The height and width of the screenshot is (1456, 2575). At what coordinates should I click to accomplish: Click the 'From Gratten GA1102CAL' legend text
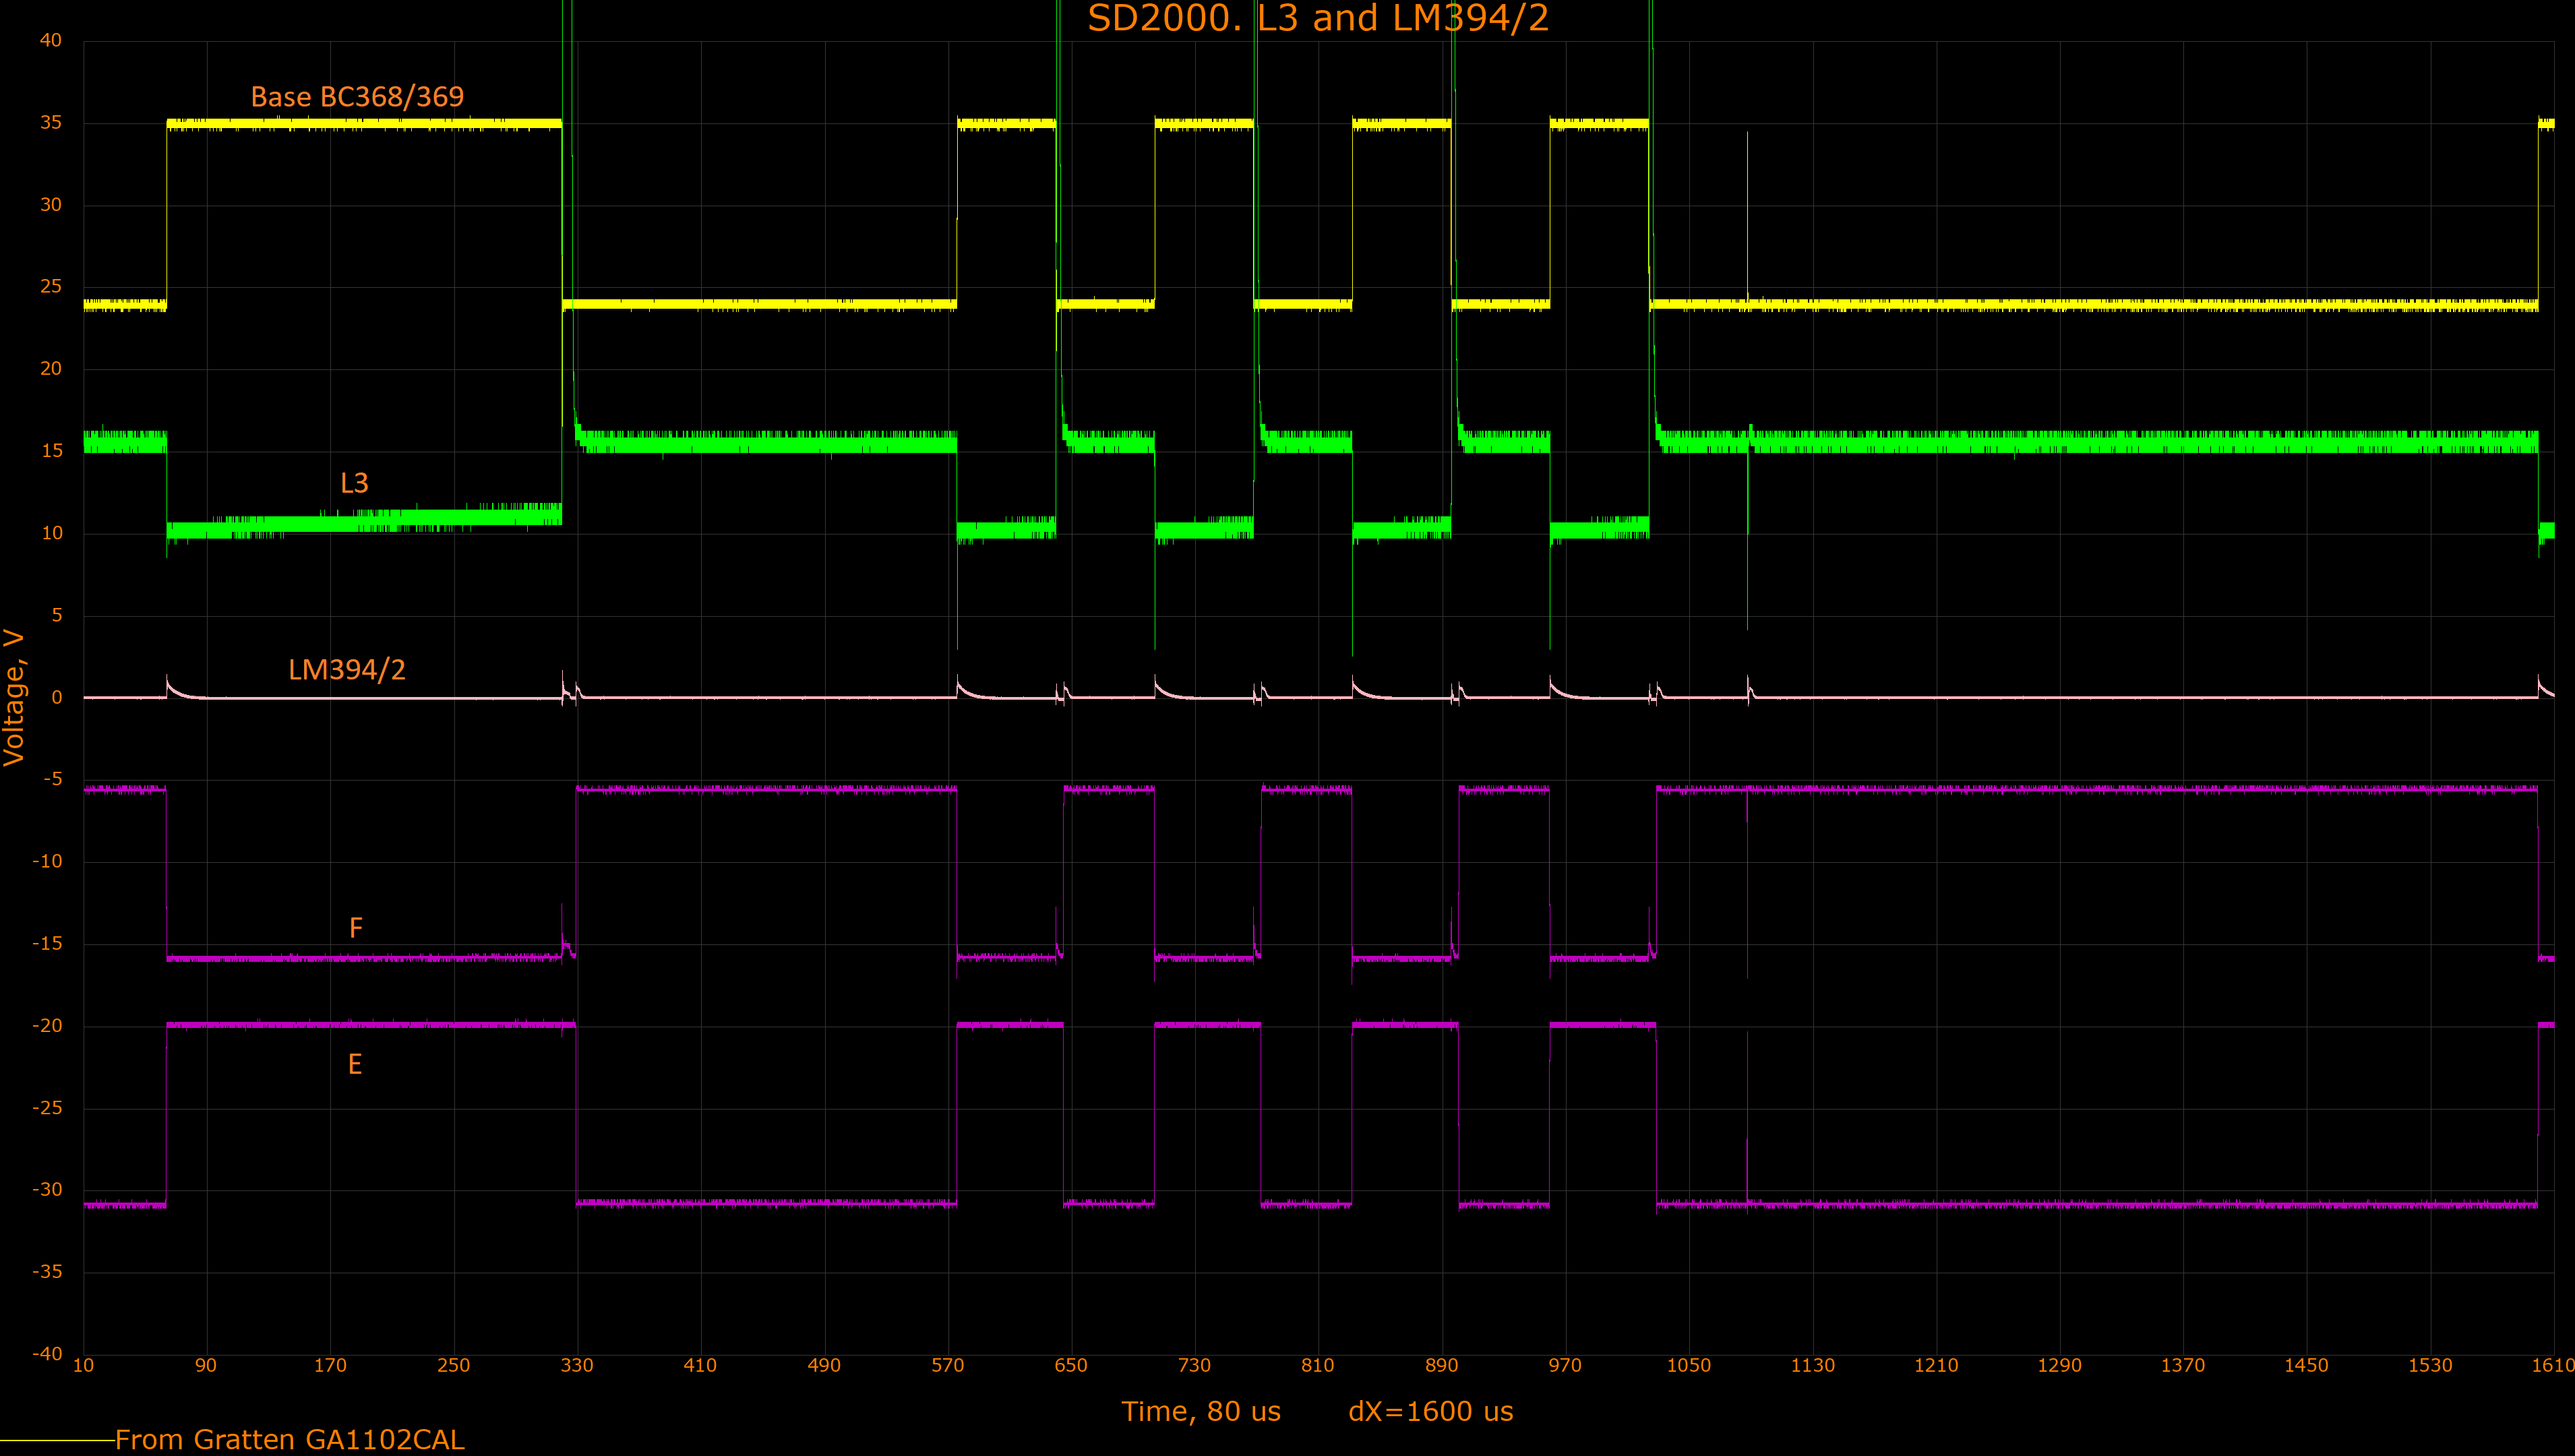[x=289, y=1439]
